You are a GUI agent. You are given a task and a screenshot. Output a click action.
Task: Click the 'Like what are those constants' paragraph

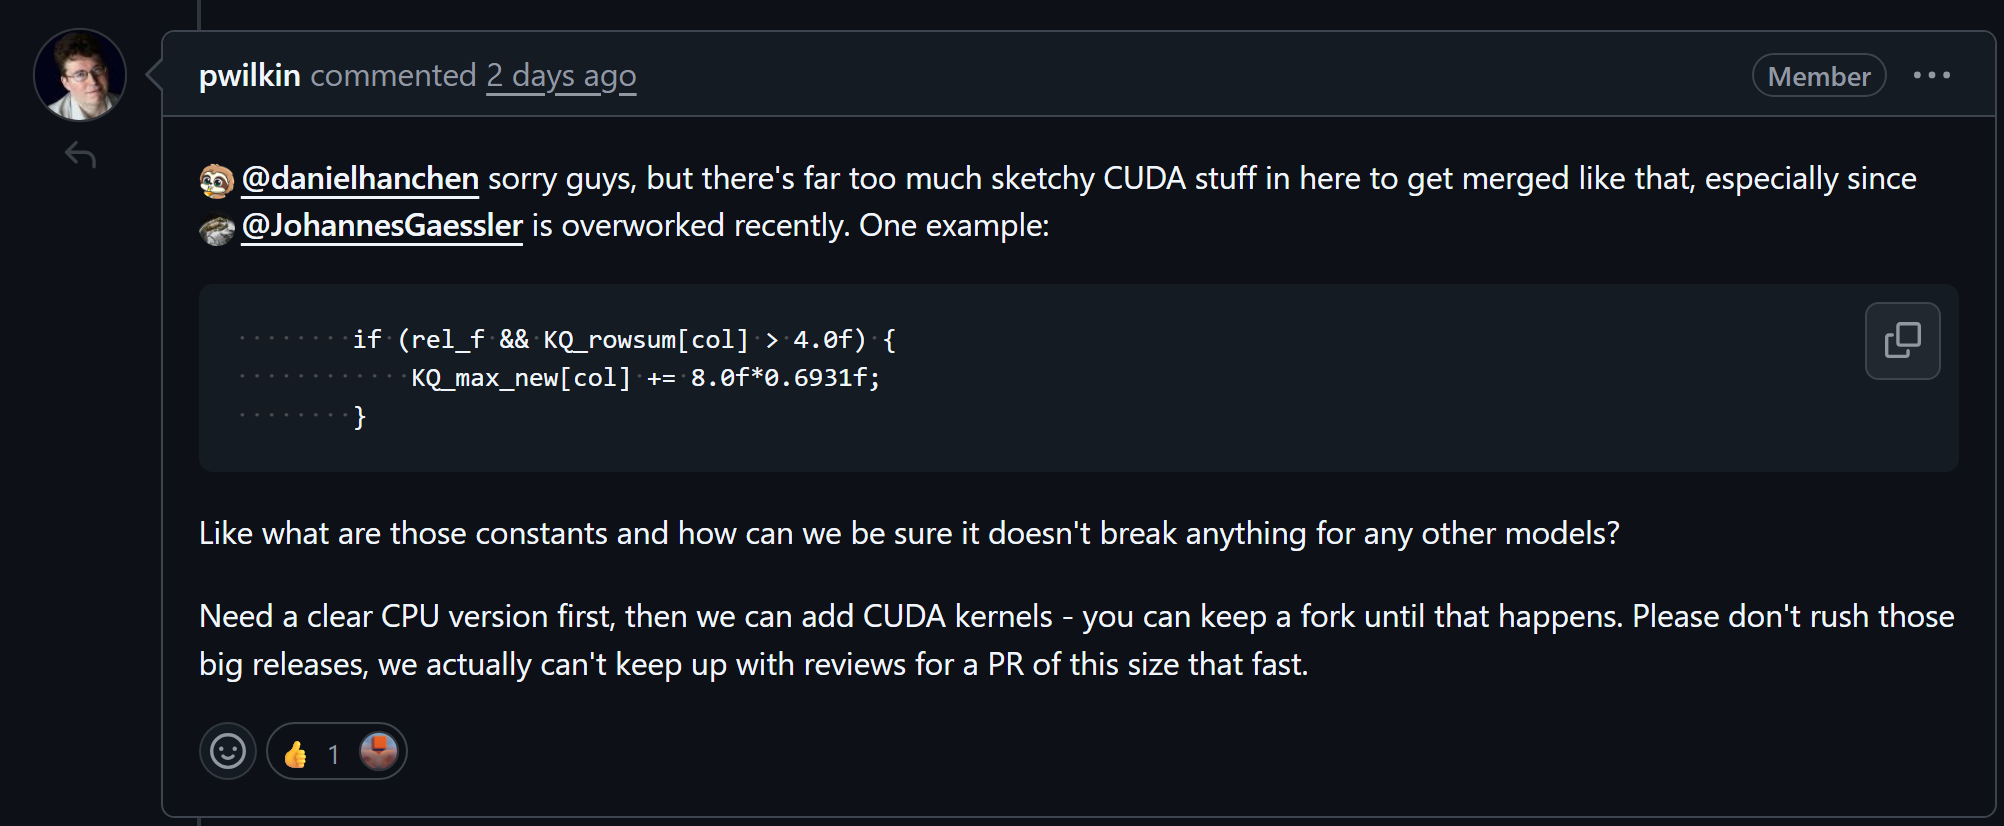(909, 533)
